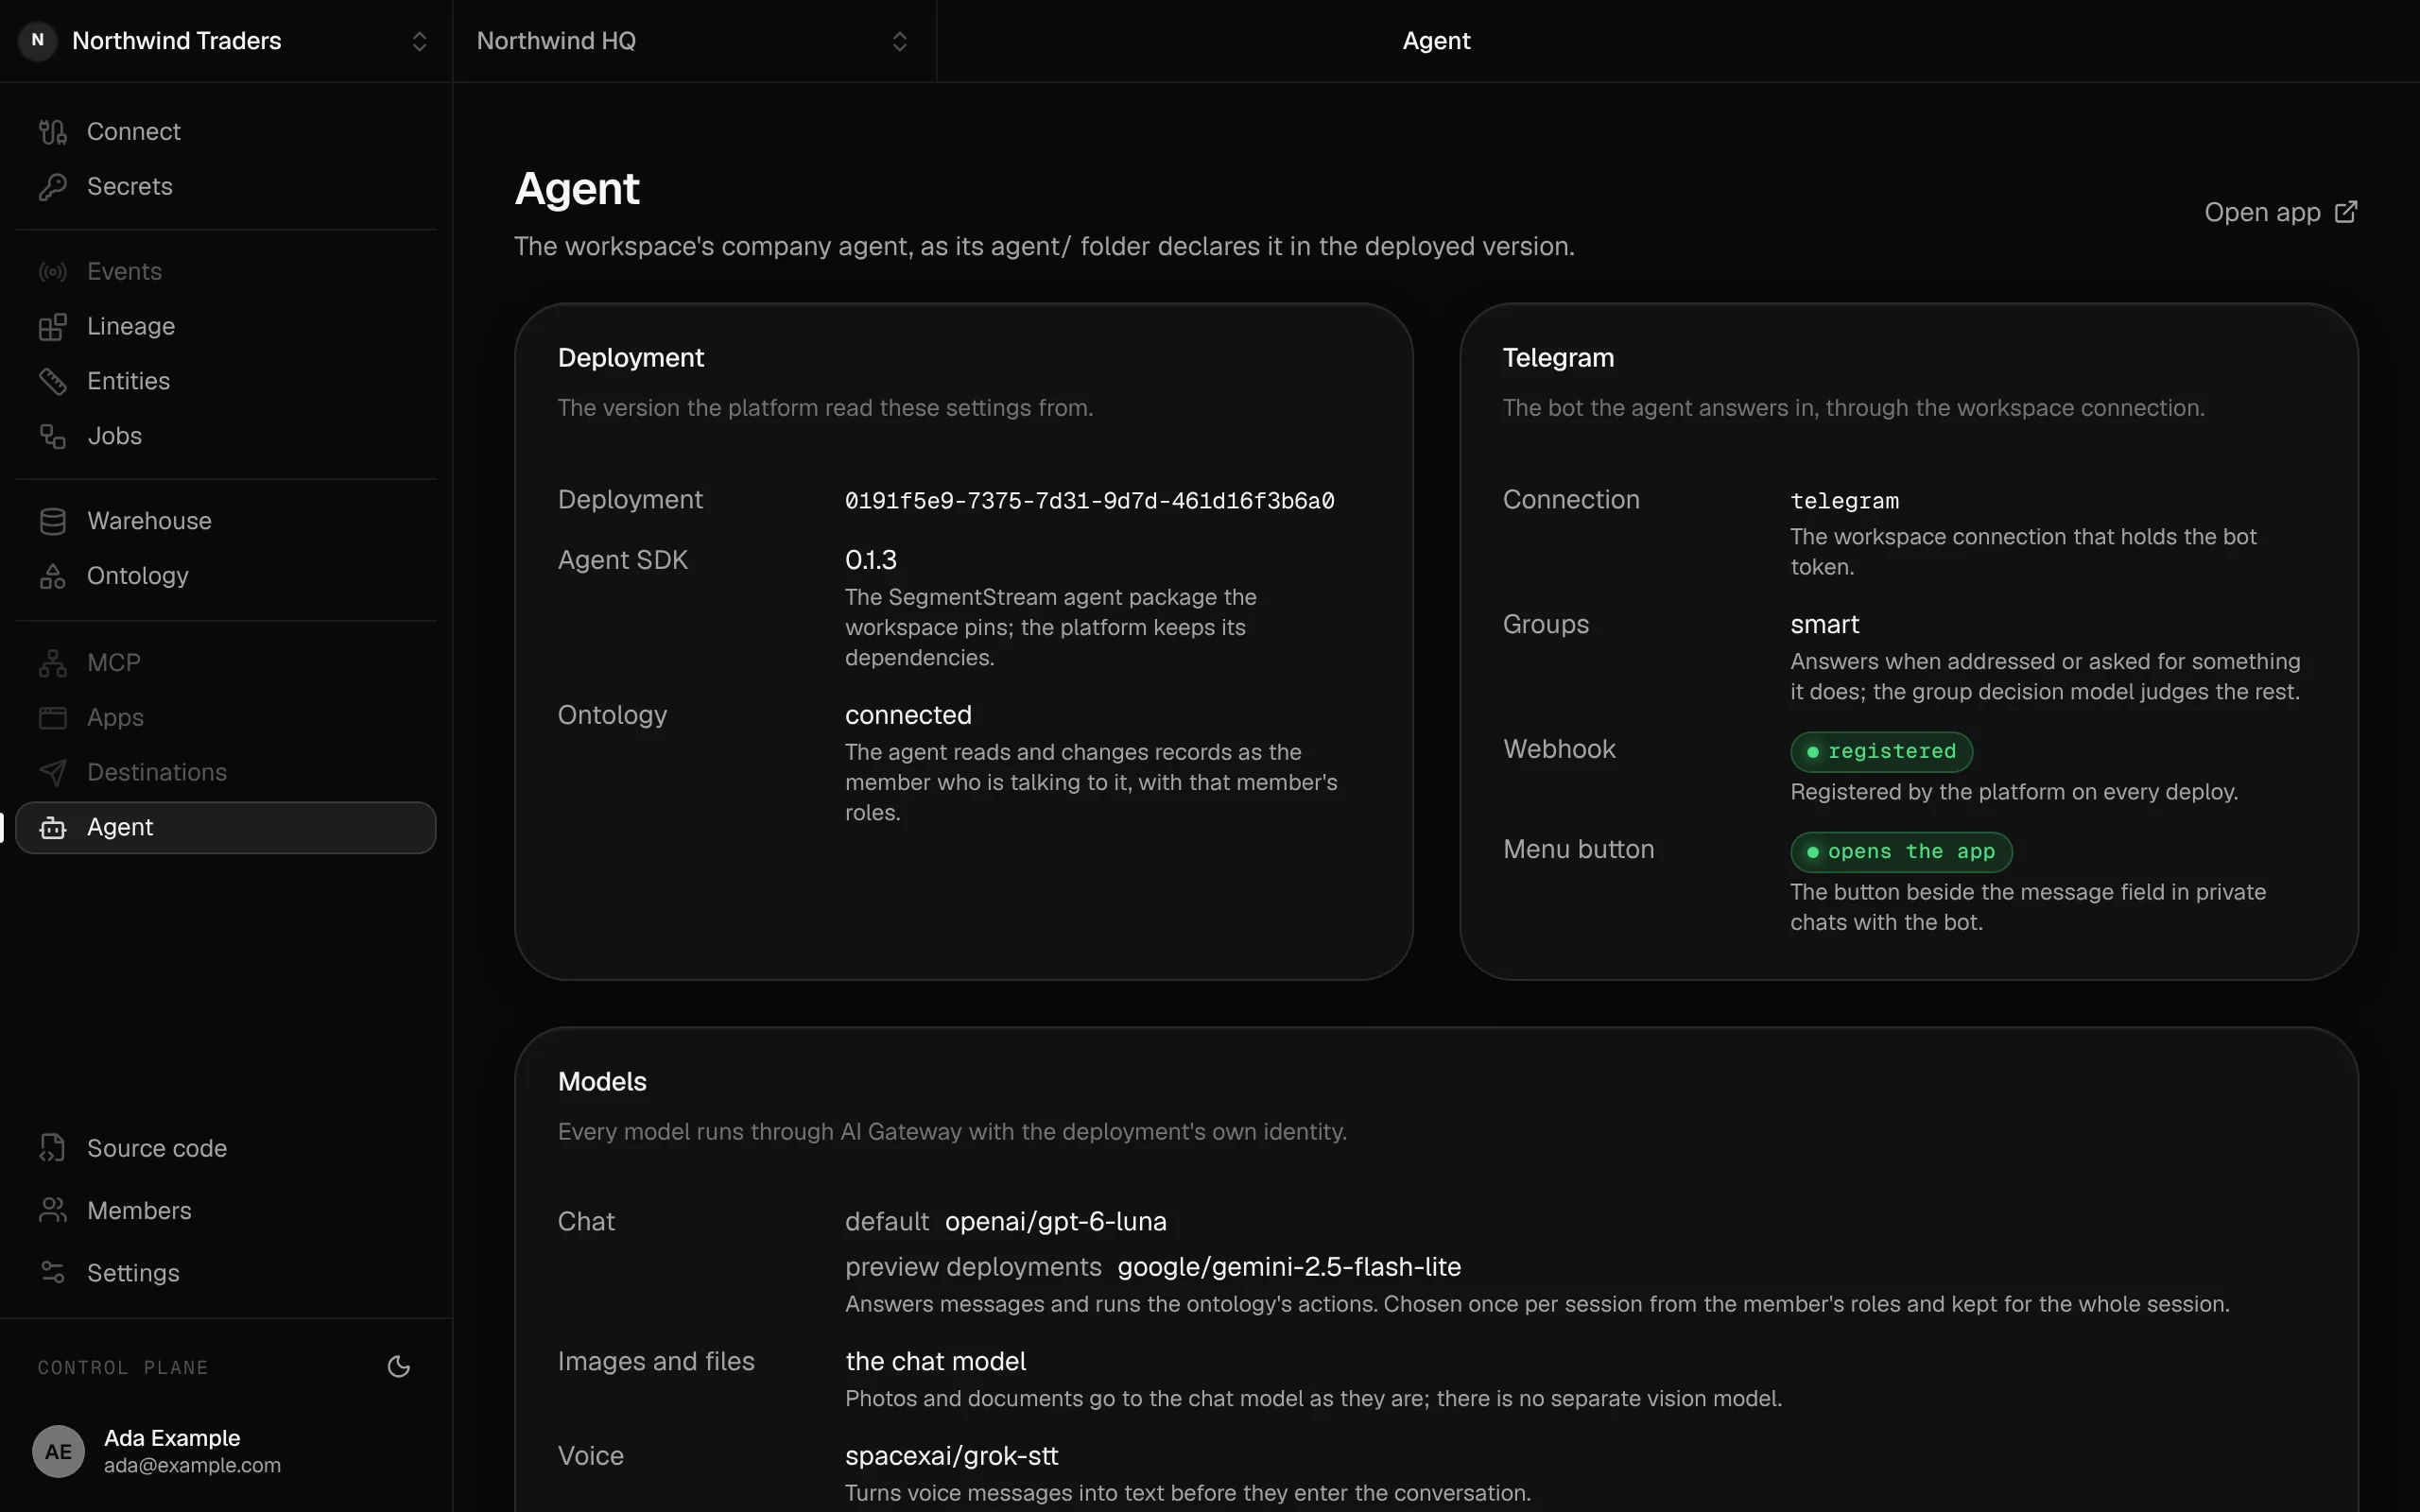Image resolution: width=2420 pixels, height=1512 pixels.
Task: Click the Open app link
Action: pos(2281,212)
